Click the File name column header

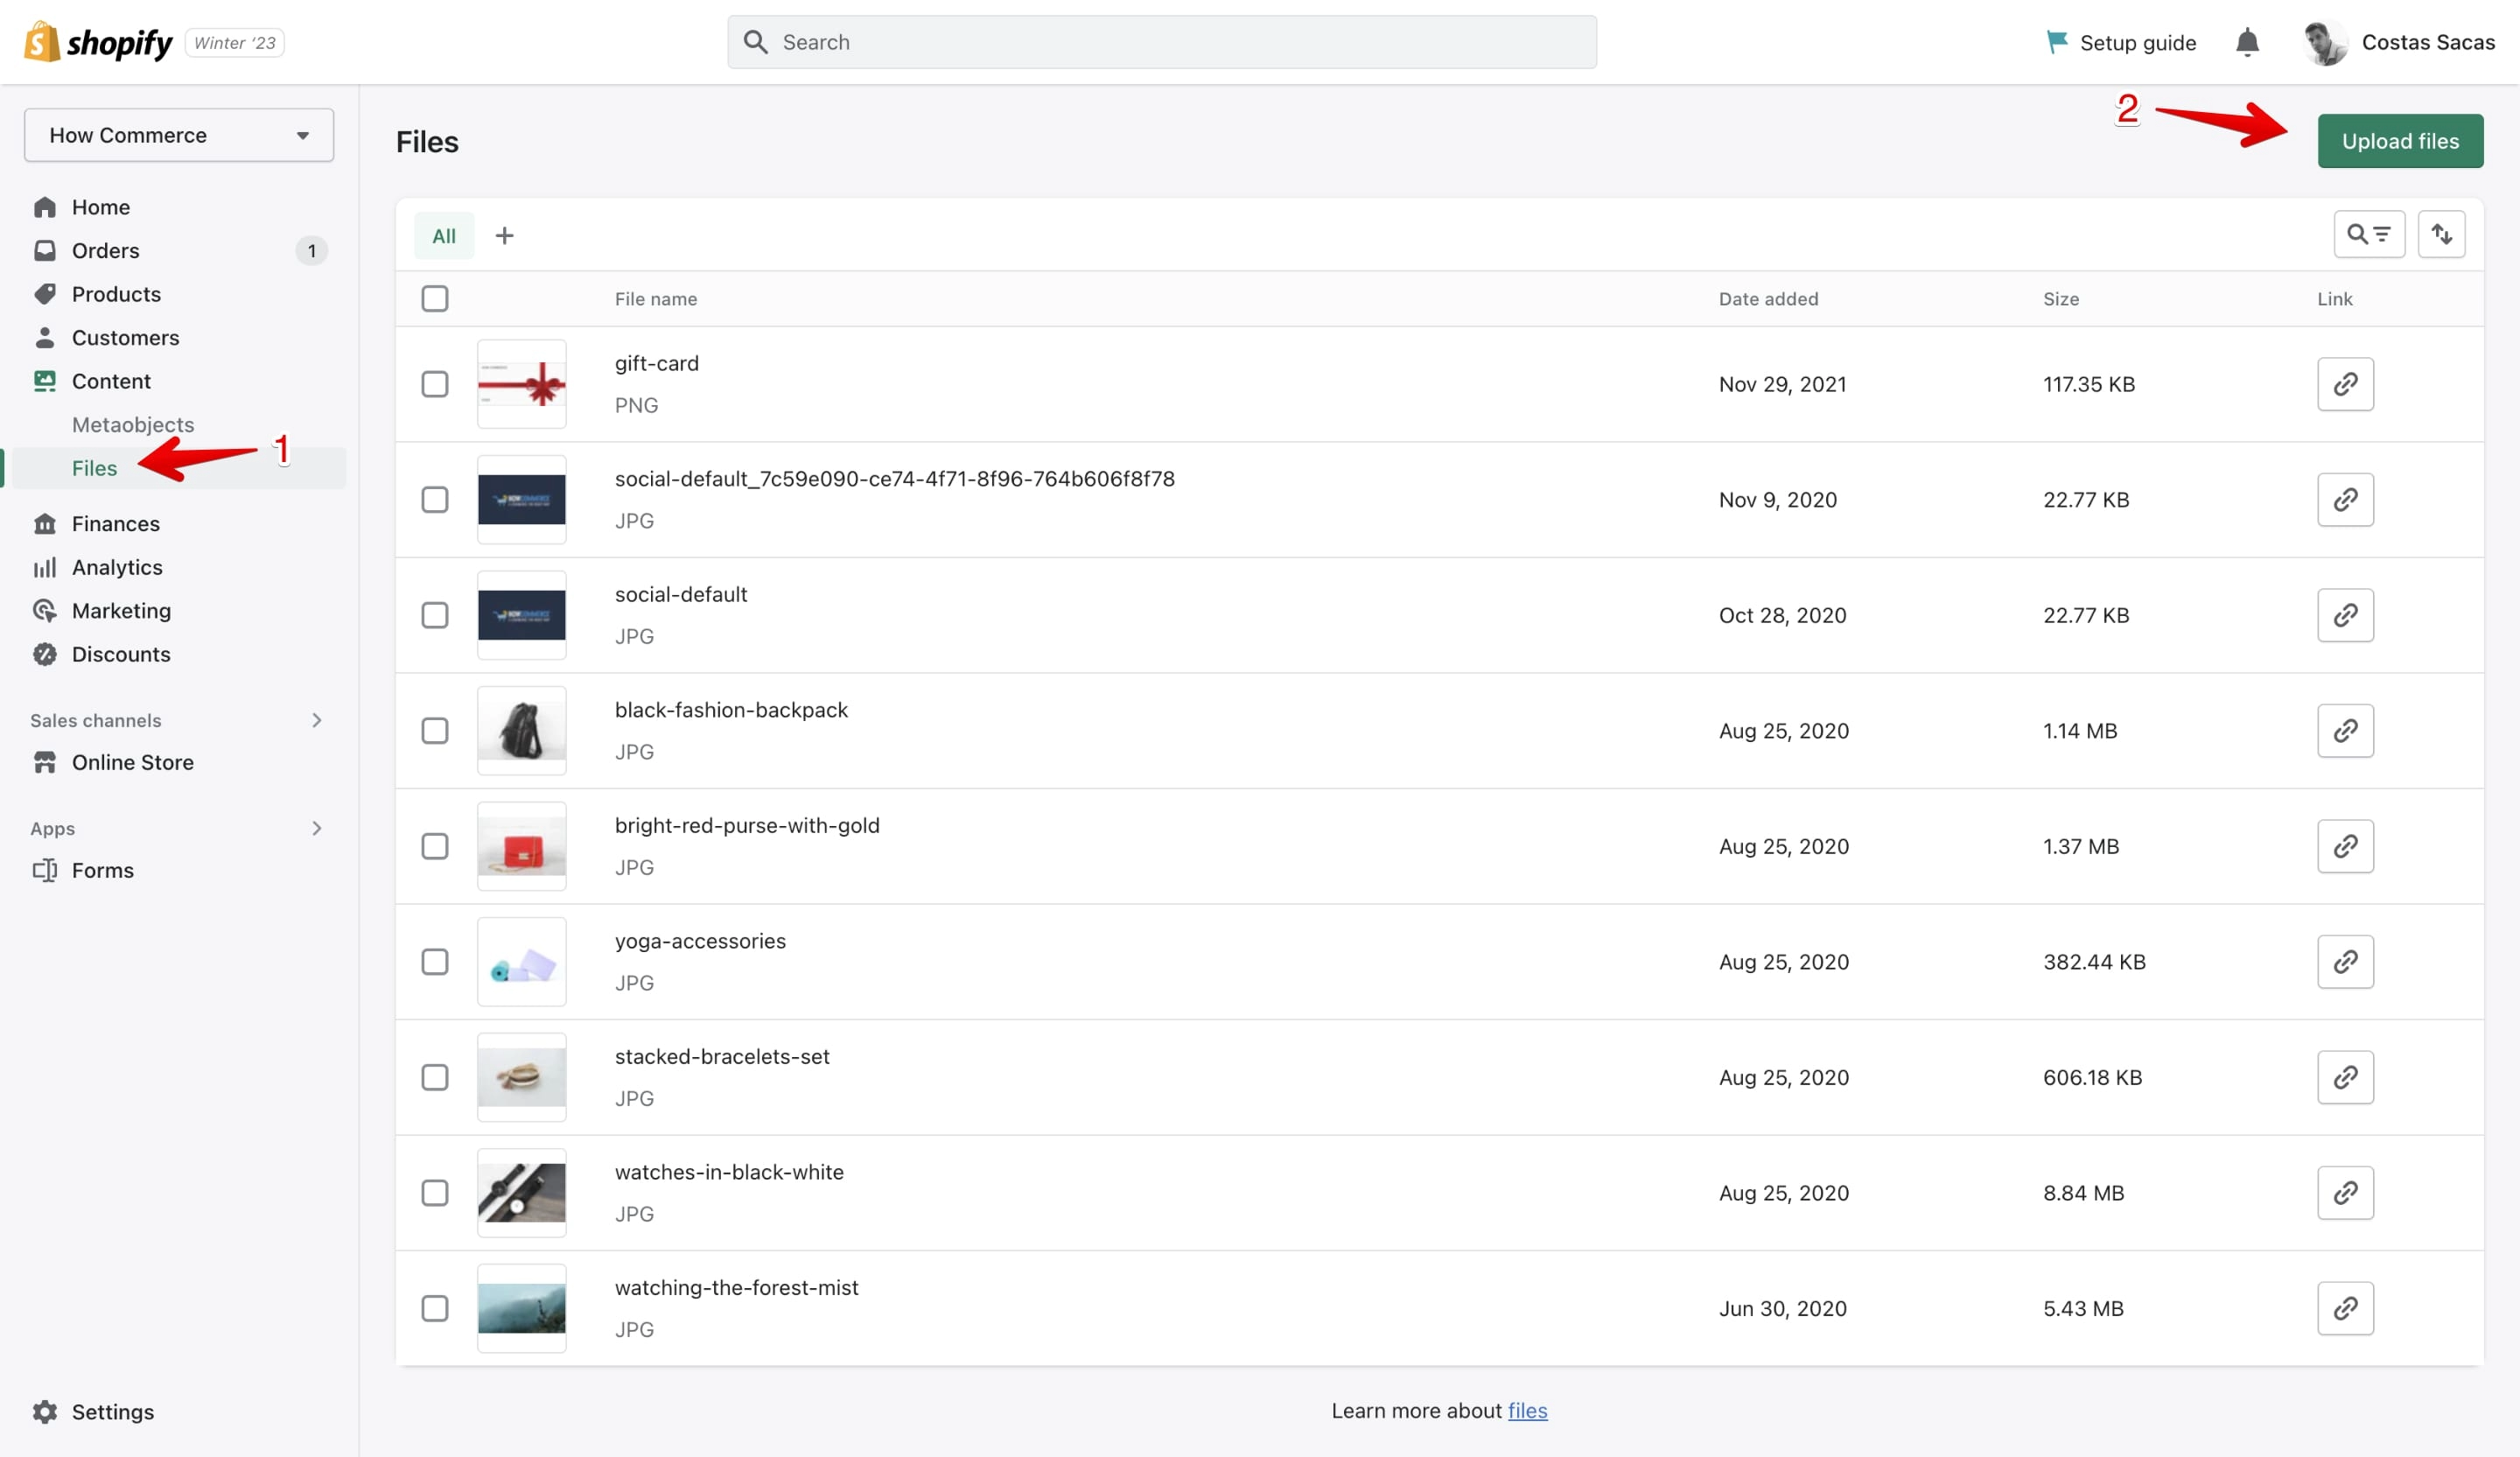click(x=656, y=298)
